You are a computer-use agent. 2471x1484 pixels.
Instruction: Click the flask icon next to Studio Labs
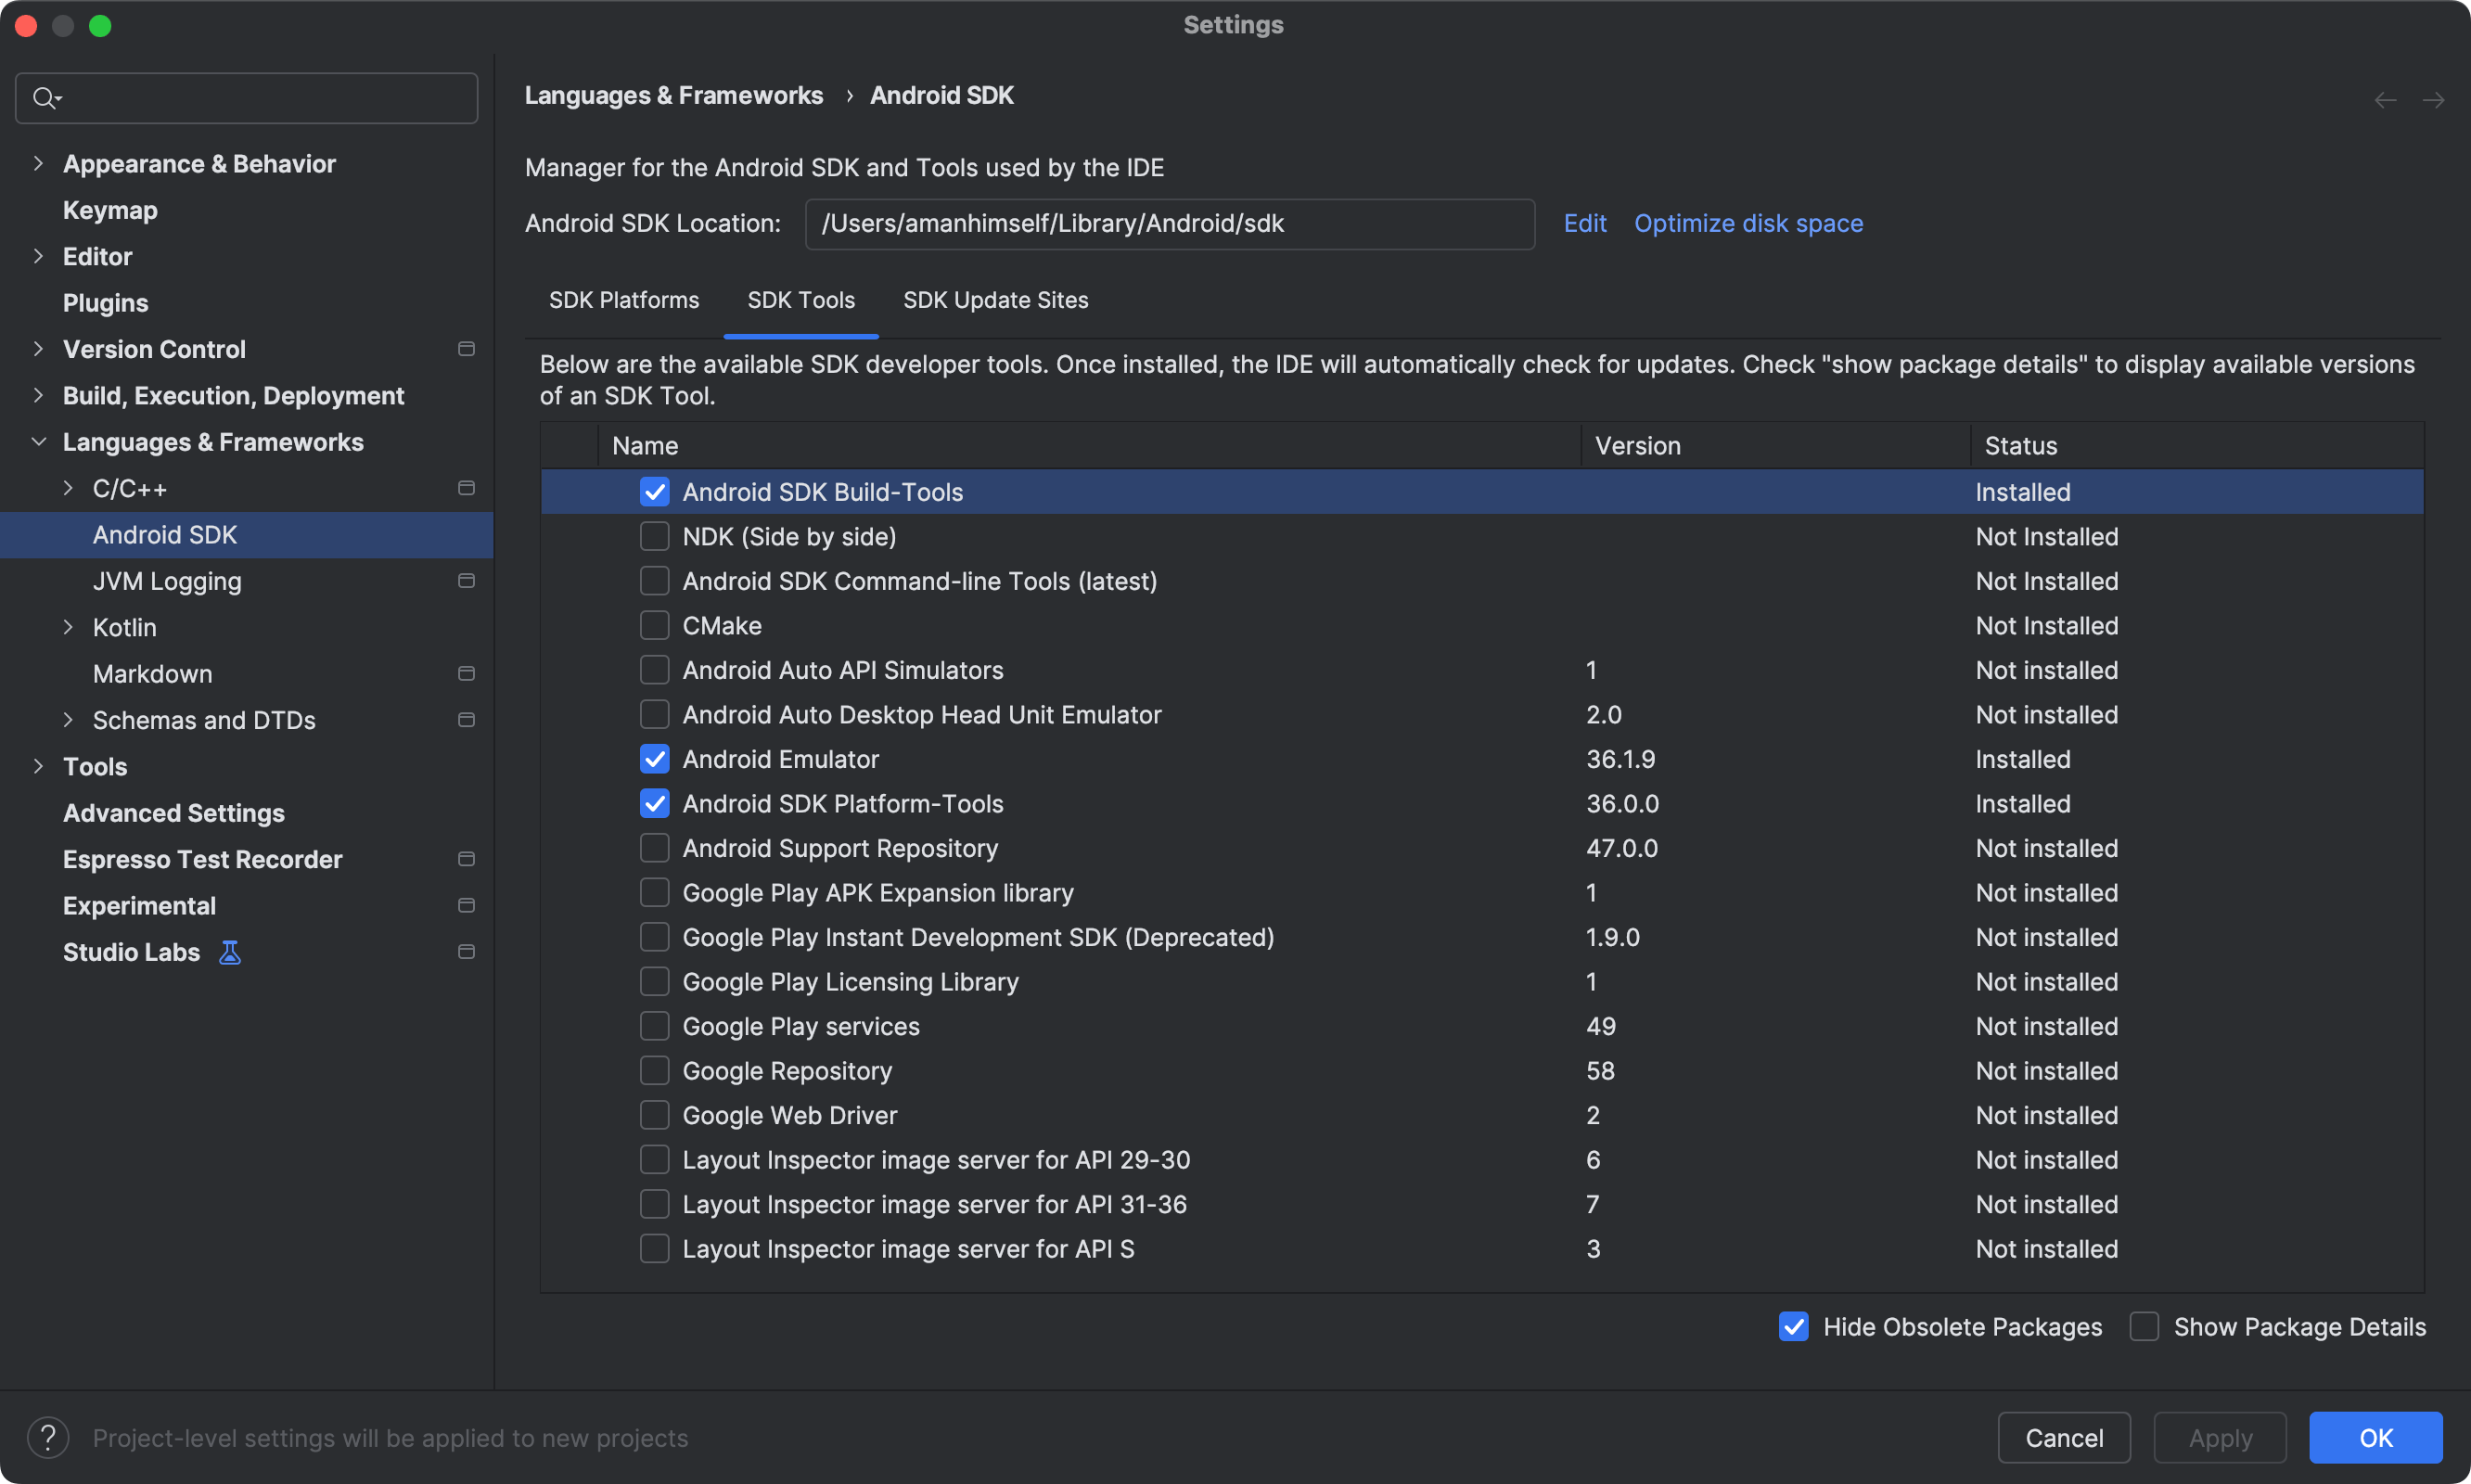pos(229,952)
